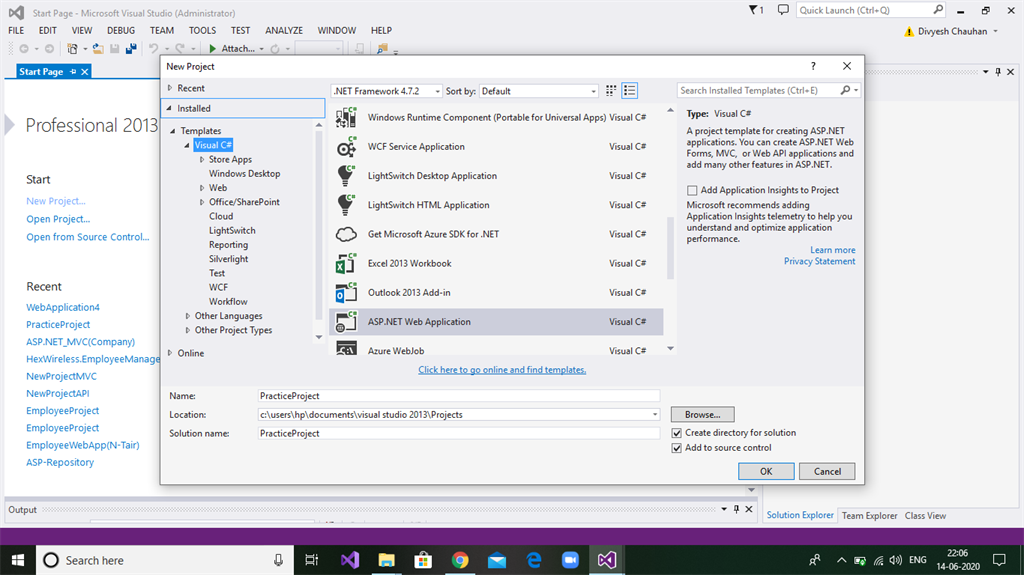The width and height of the screenshot is (1024, 575).
Task: Expand the Office/SharePoint node
Action: (202, 202)
